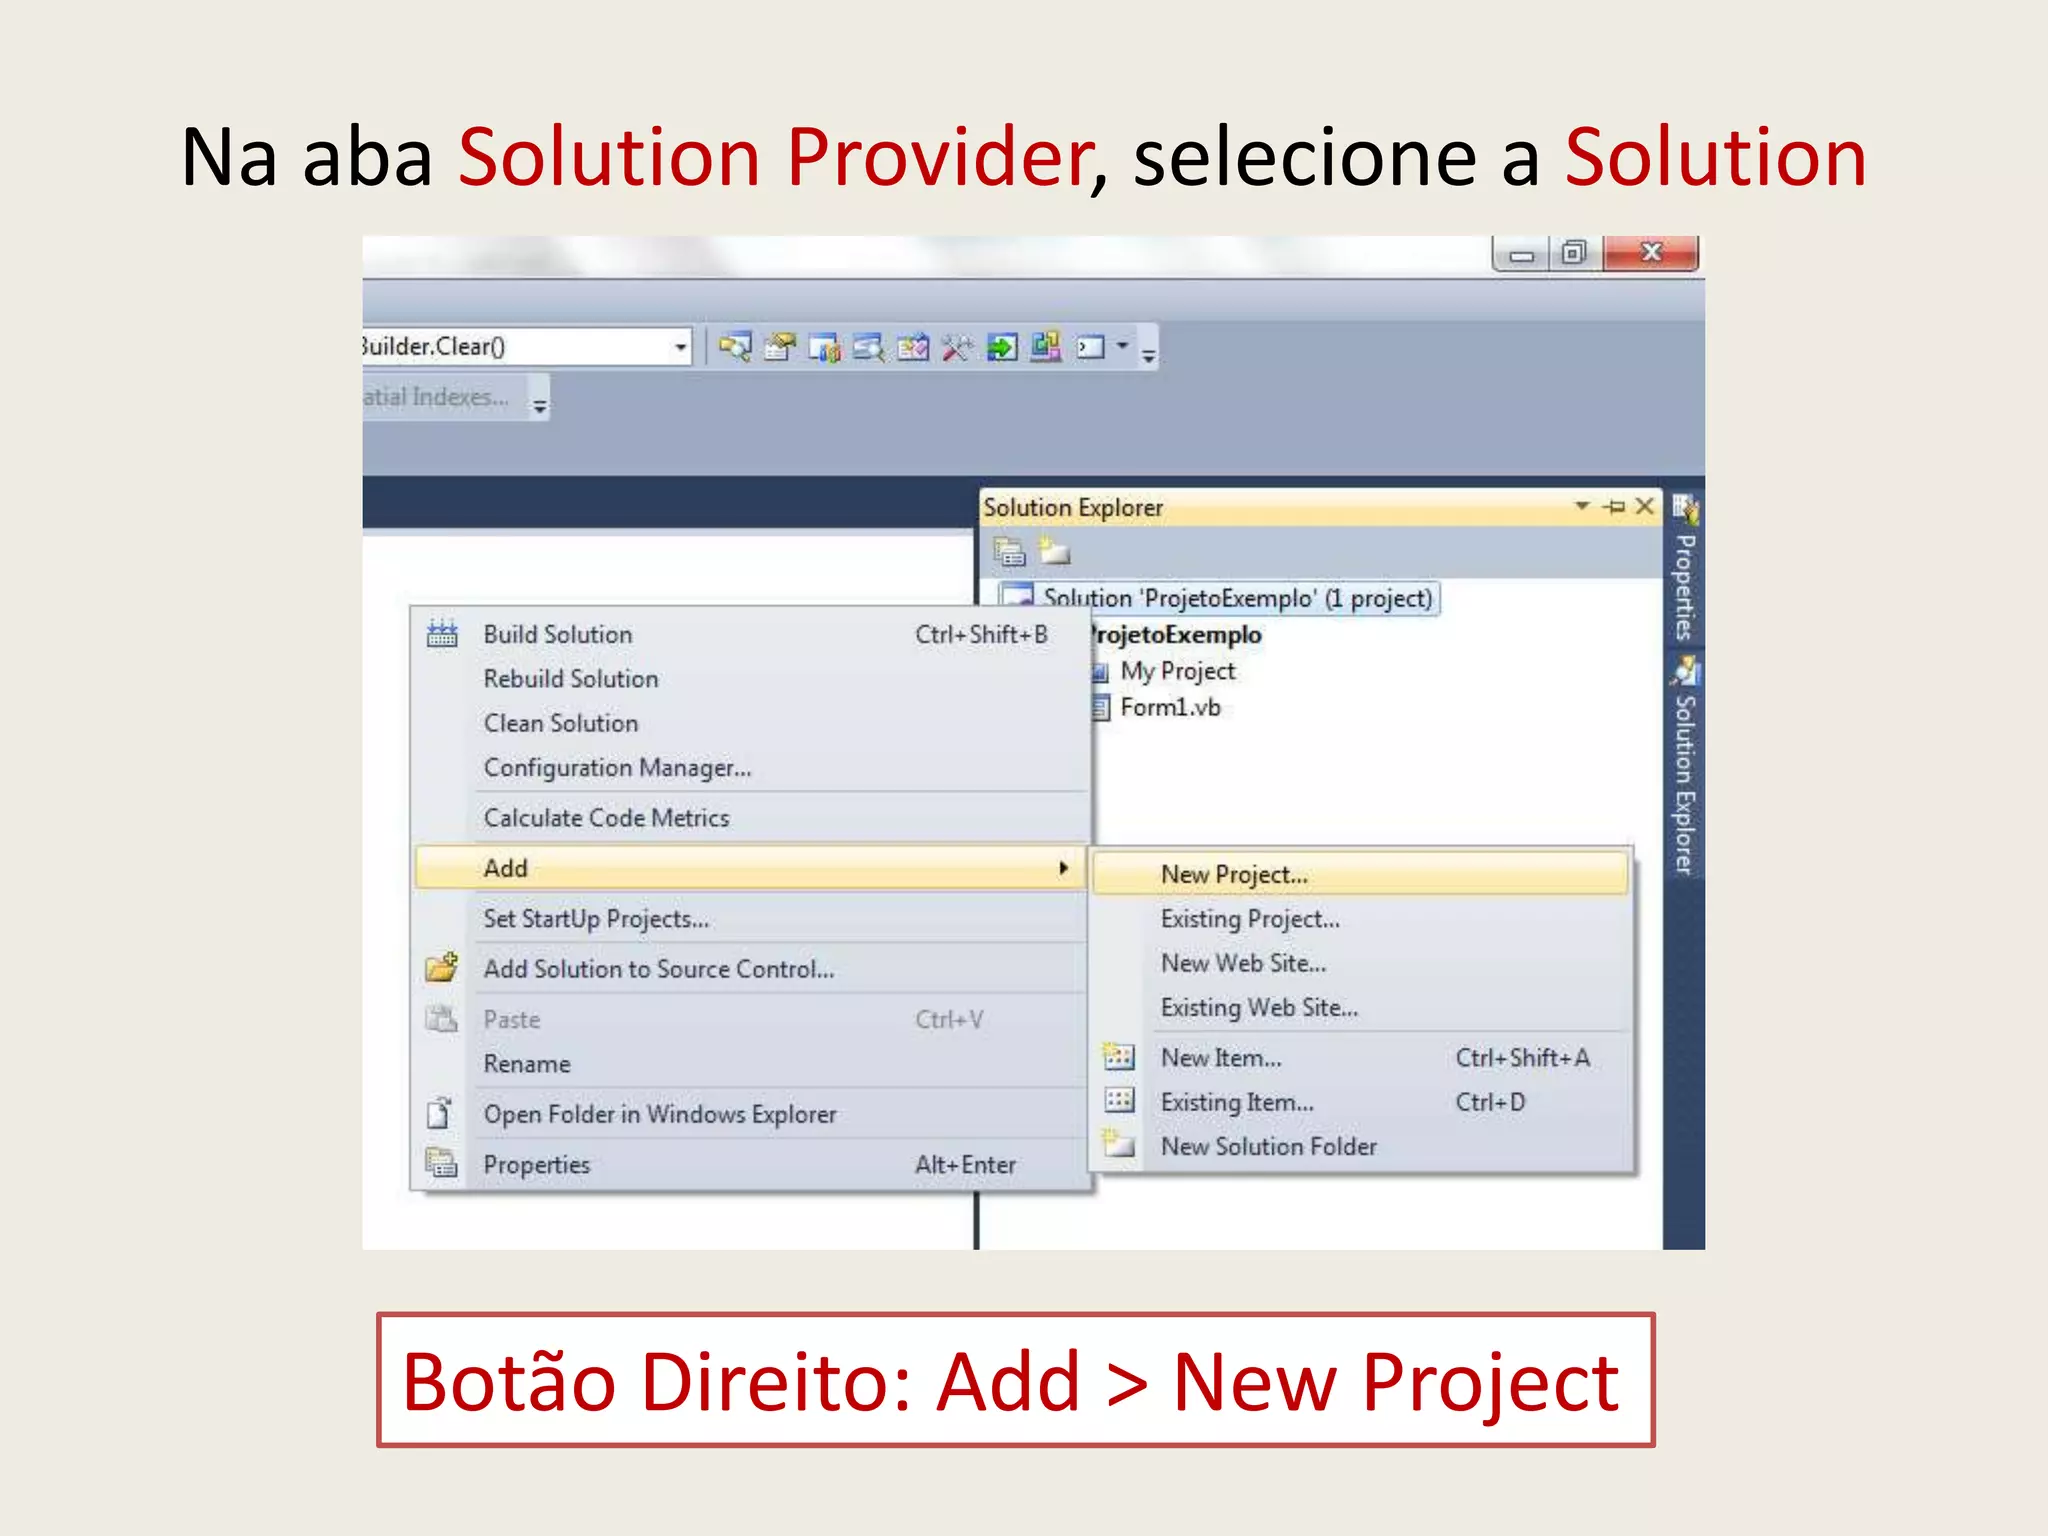Click the Command Window toolbar icon
The height and width of the screenshot is (1536, 2048).
pos(1090,347)
